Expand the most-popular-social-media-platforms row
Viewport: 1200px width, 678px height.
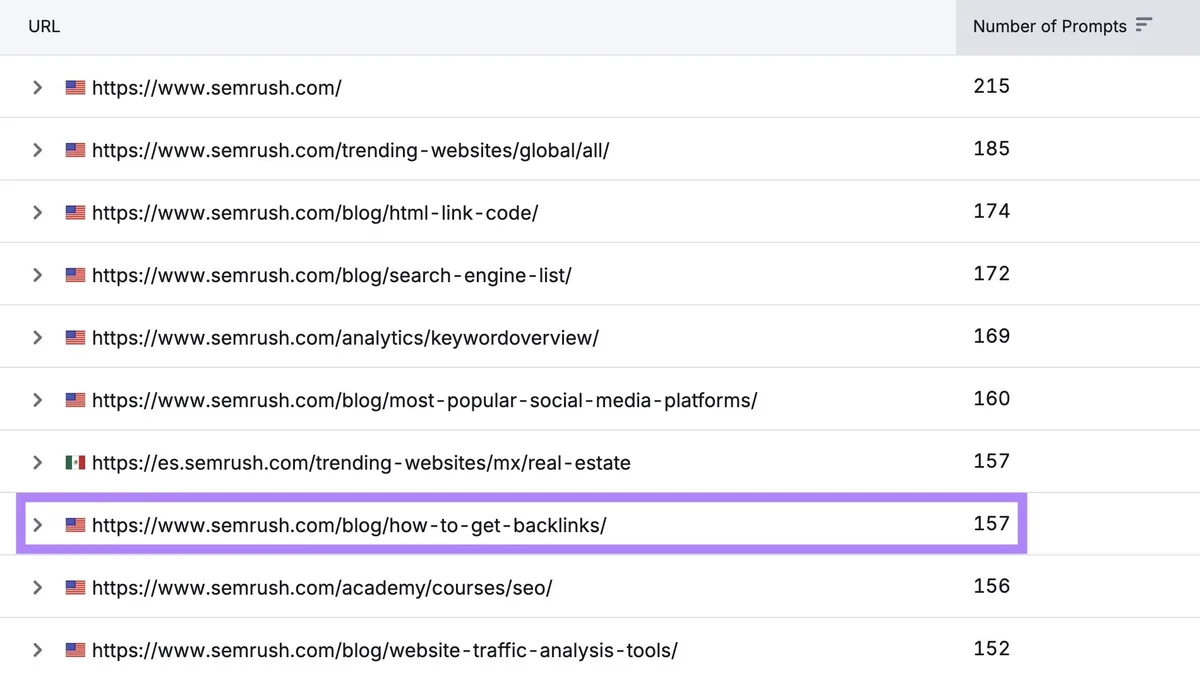pos(37,400)
